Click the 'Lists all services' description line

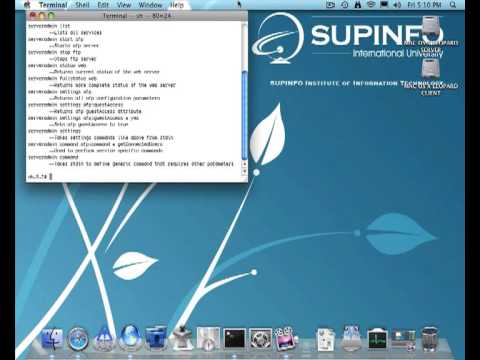75,32
